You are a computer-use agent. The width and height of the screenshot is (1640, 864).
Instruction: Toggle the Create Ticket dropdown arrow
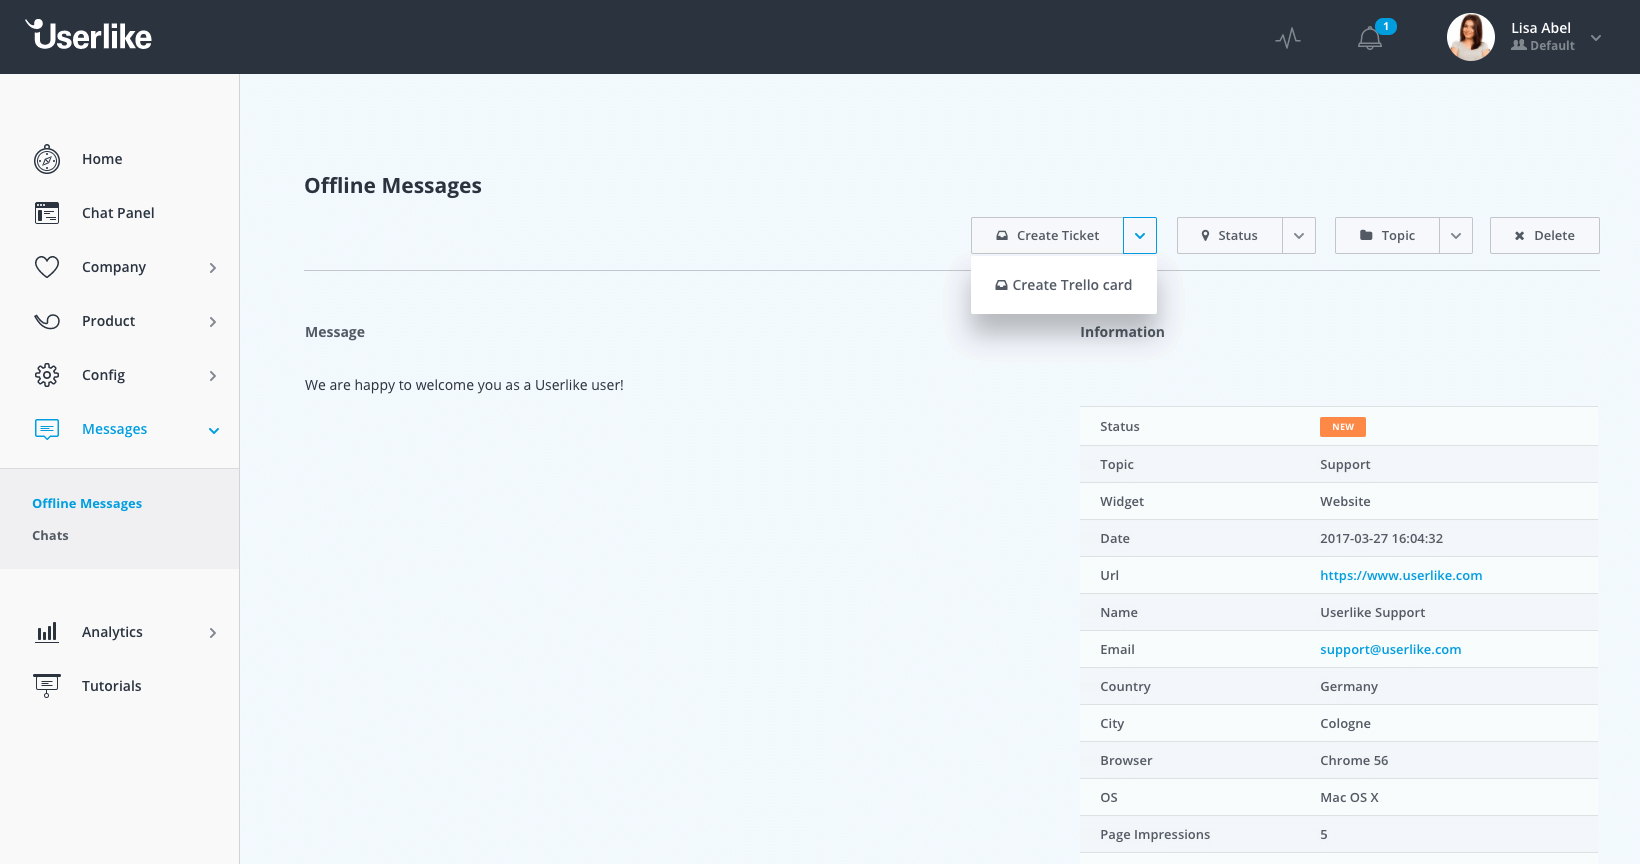tap(1140, 235)
